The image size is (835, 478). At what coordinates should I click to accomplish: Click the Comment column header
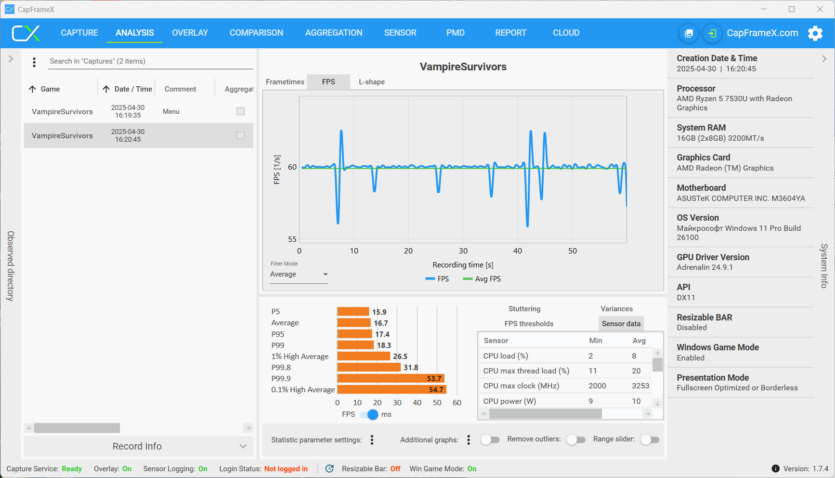pyautogui.click(x=180, y=89)
